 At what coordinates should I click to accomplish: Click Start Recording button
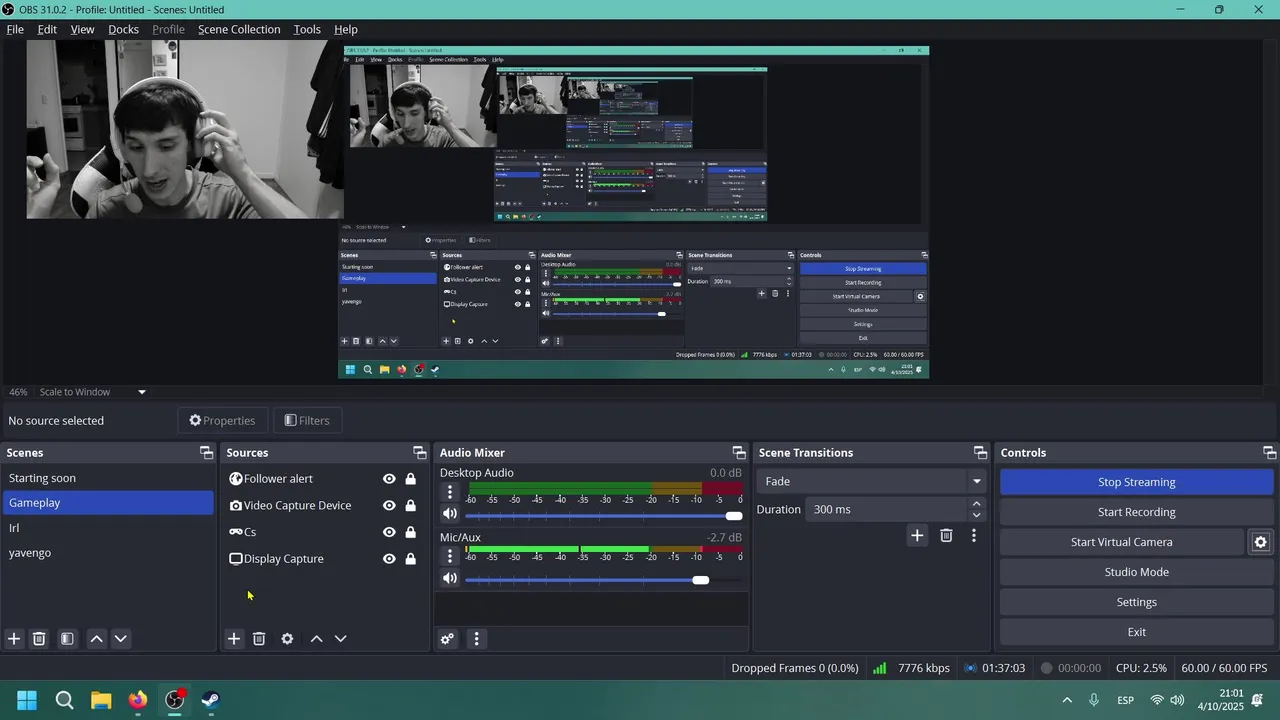click(1137, 512)
